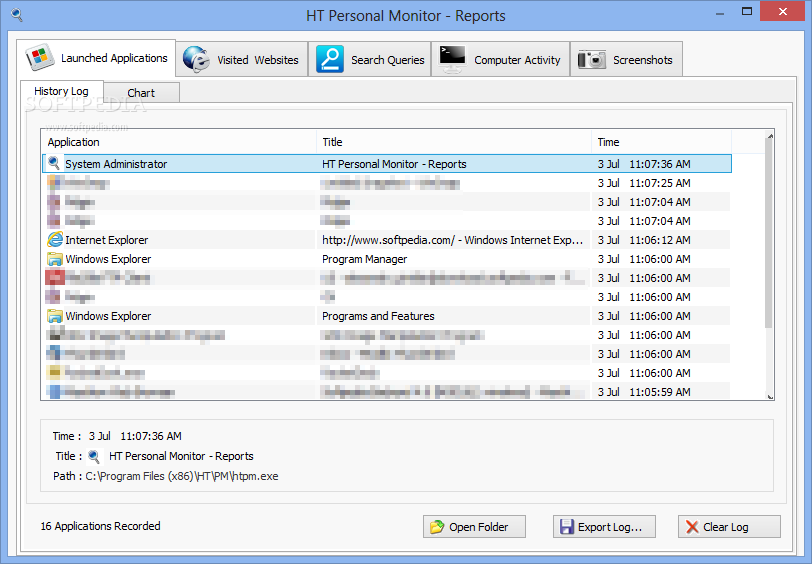Open the Launched Applications tab
The width and height of the screenshot is (812, 564).
click(x=96, y=58)
